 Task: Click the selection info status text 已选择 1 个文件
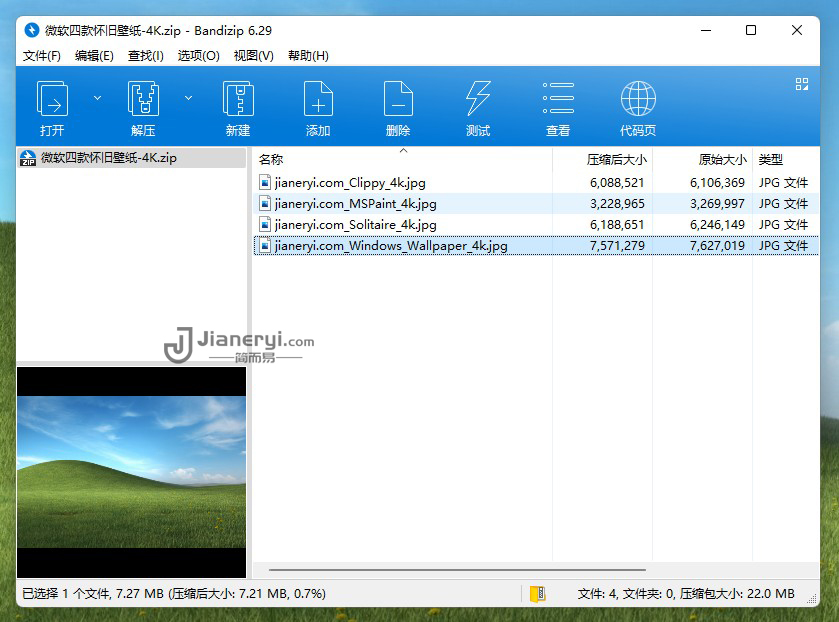(x=174, y=594)
